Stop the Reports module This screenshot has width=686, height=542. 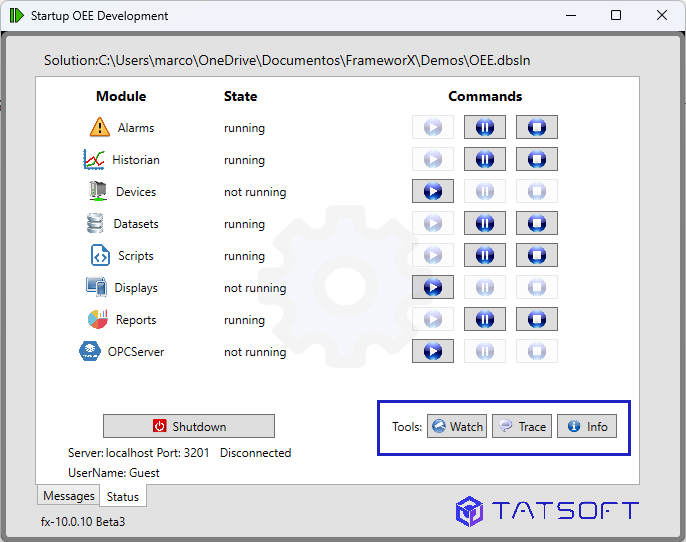536,319
